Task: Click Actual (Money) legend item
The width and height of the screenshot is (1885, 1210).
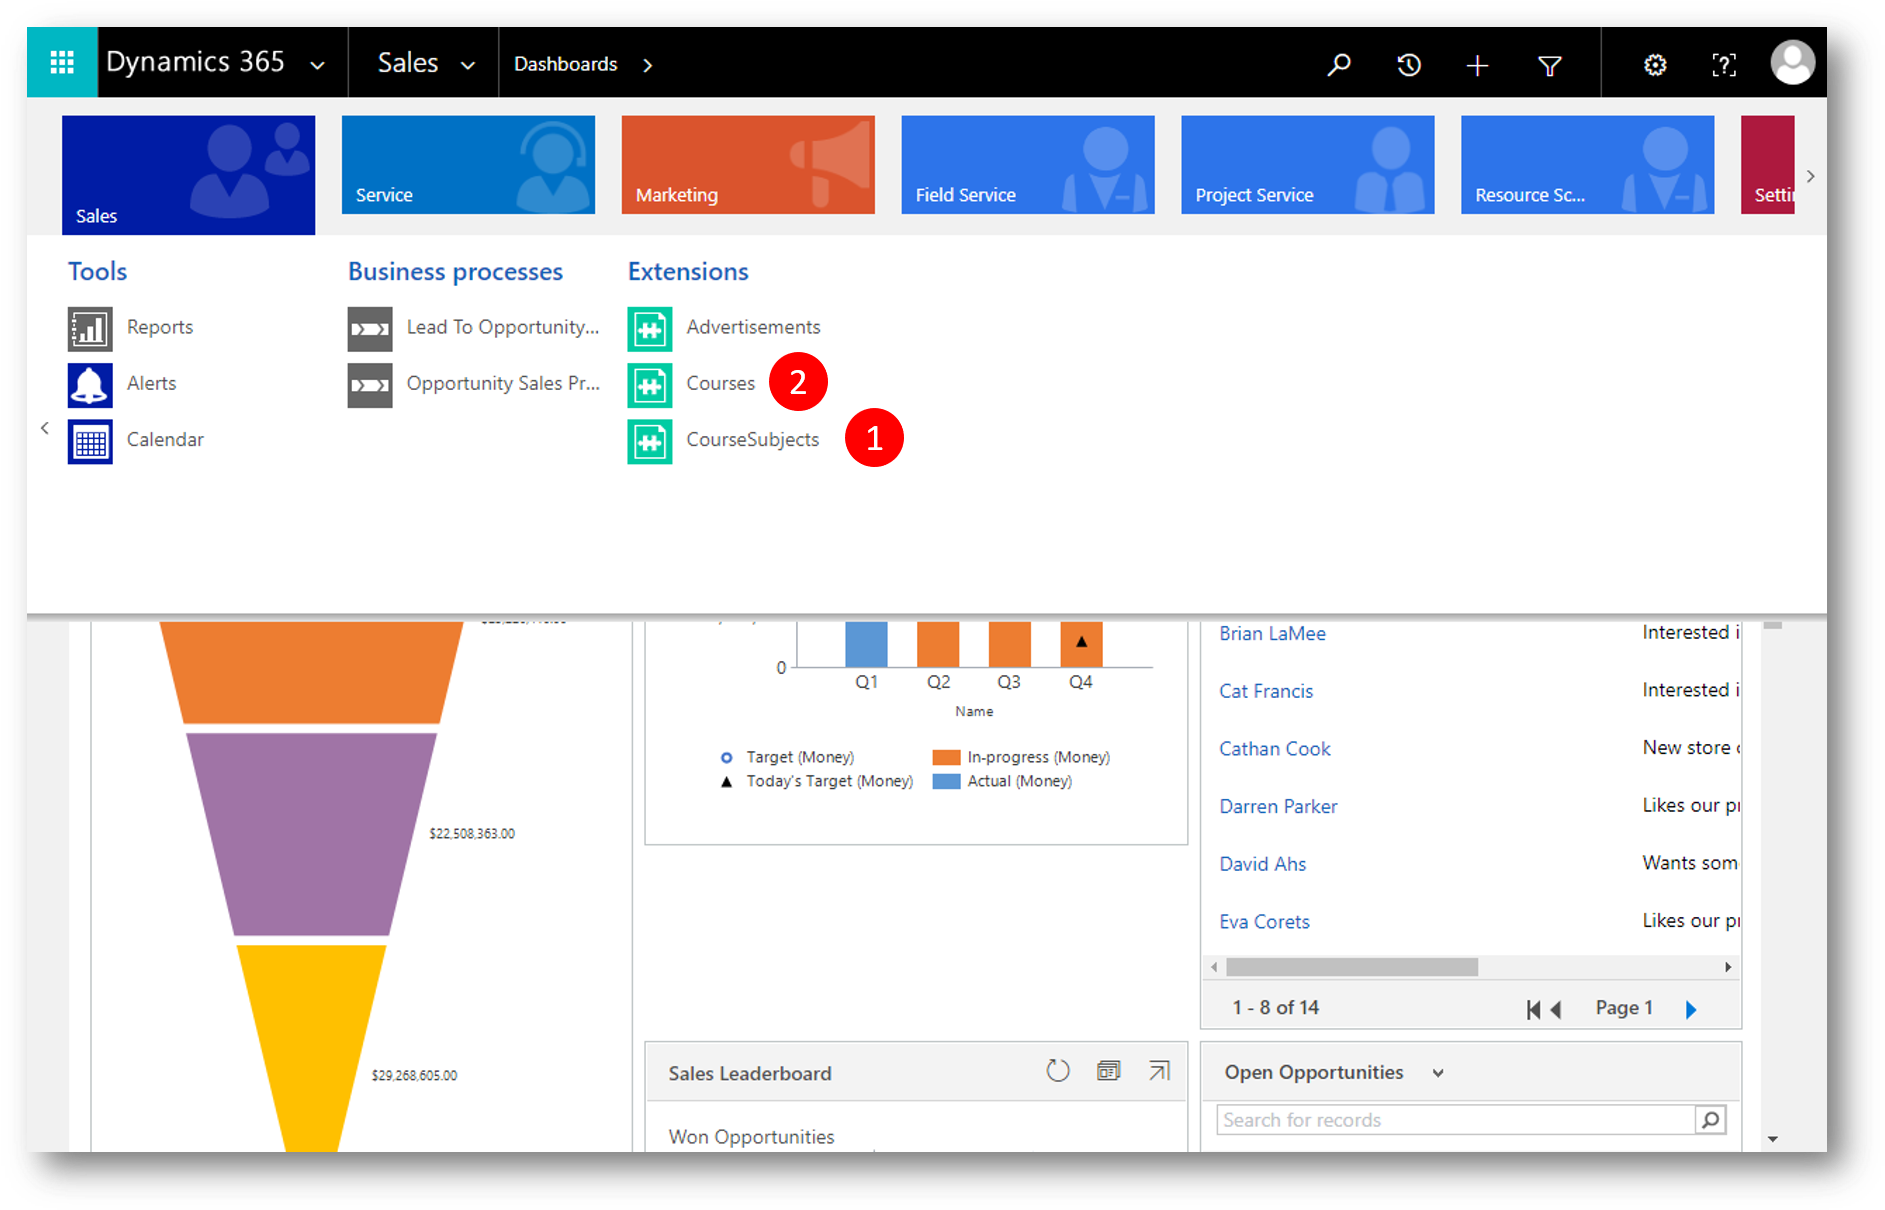Action: tap(1002, 781)
